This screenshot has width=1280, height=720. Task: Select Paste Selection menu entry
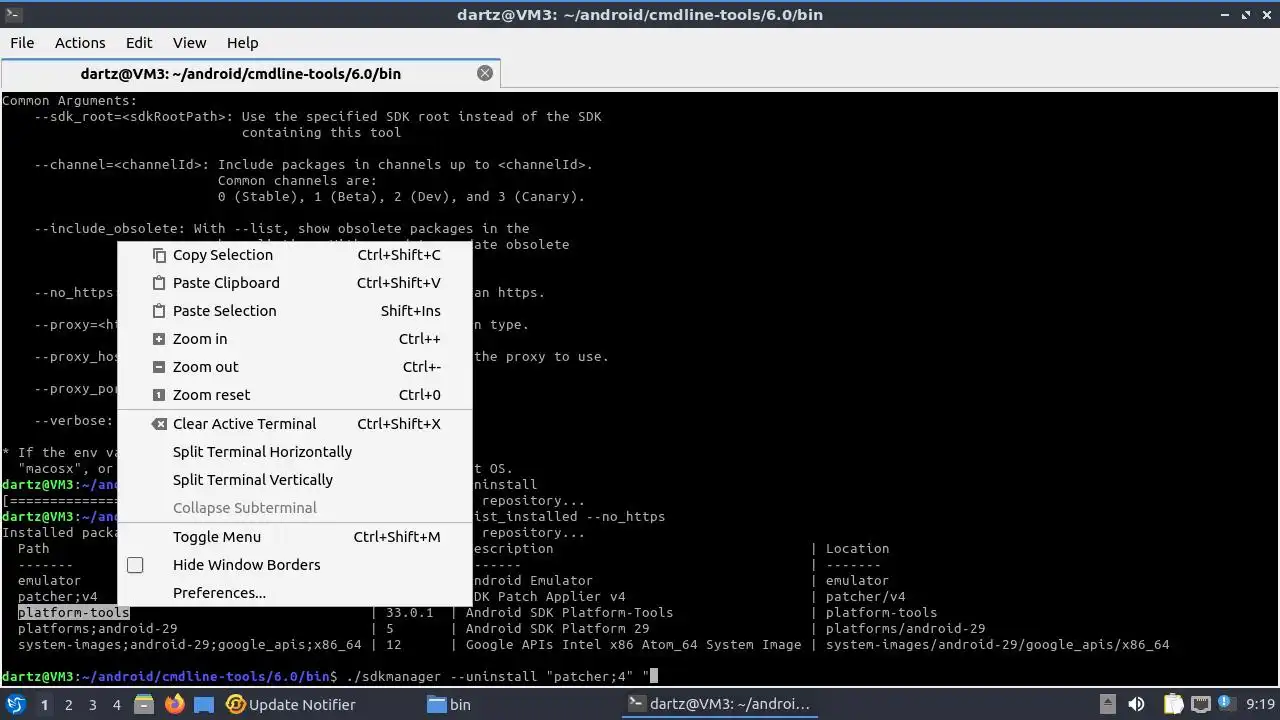click(295, 311)
